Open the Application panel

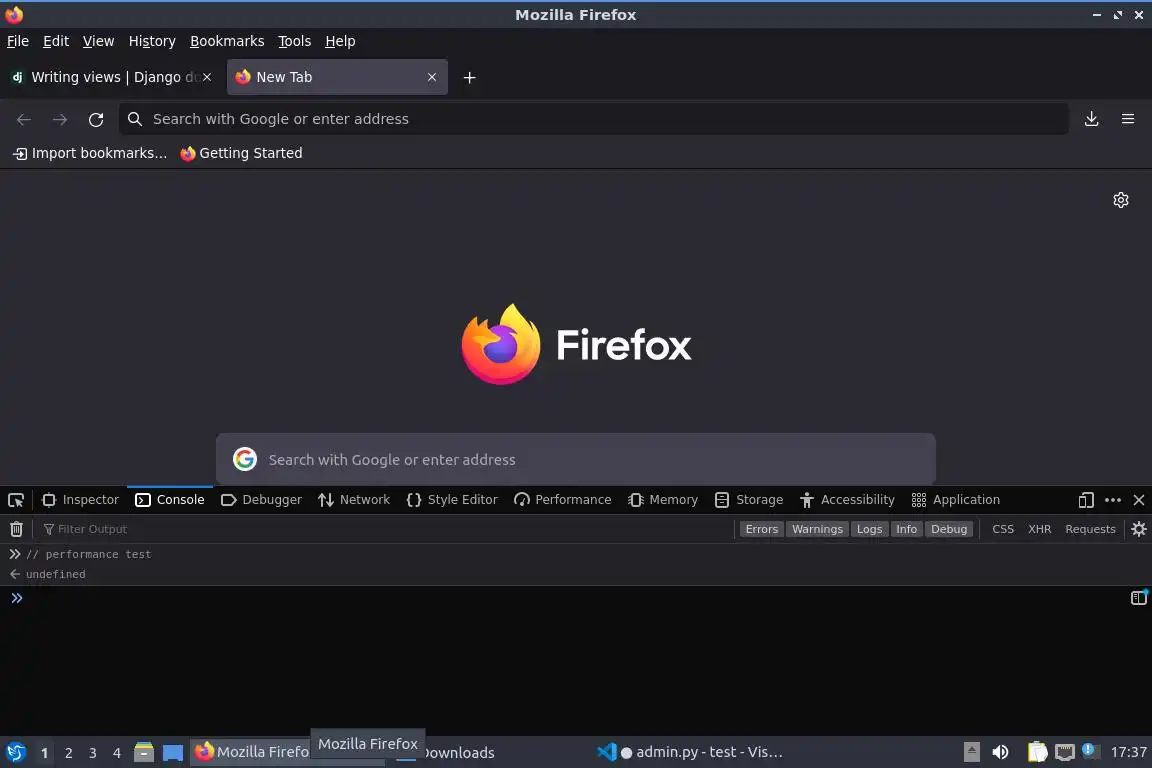[956, 500]
